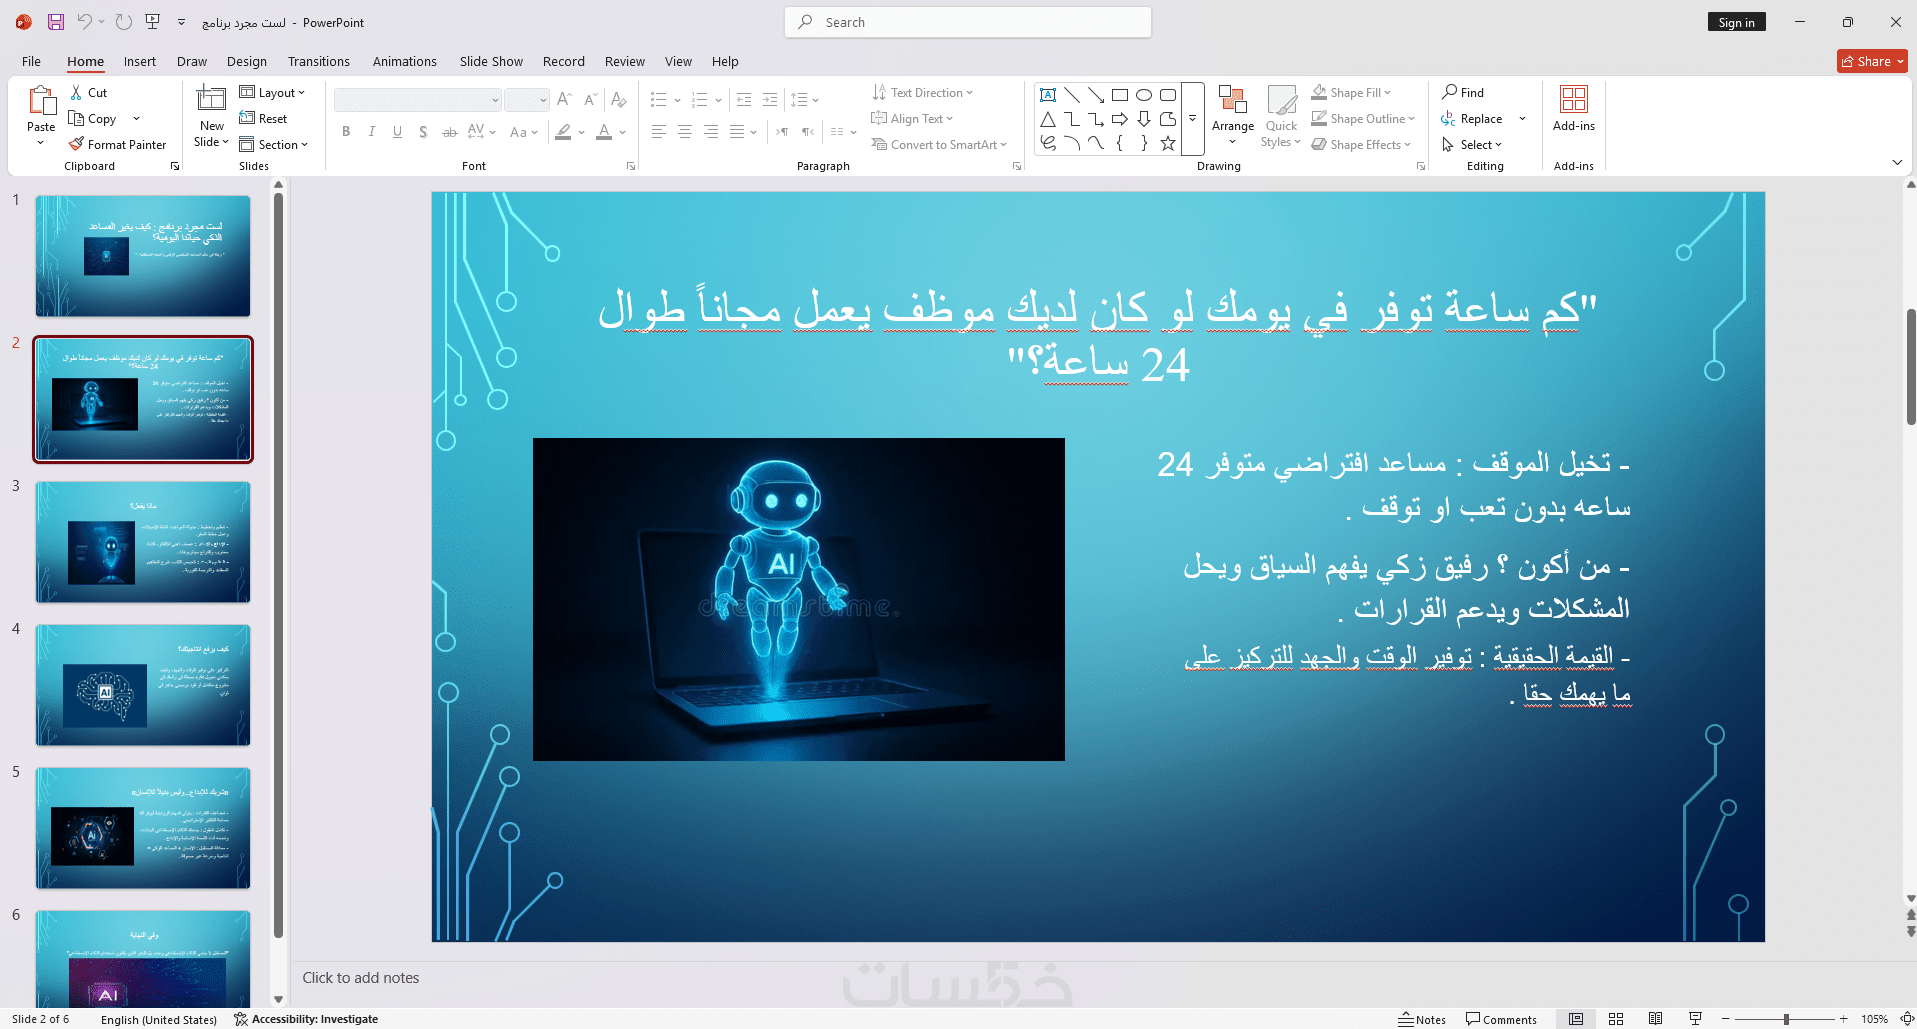Click Decrease Font Size icon

click(590, 99)
